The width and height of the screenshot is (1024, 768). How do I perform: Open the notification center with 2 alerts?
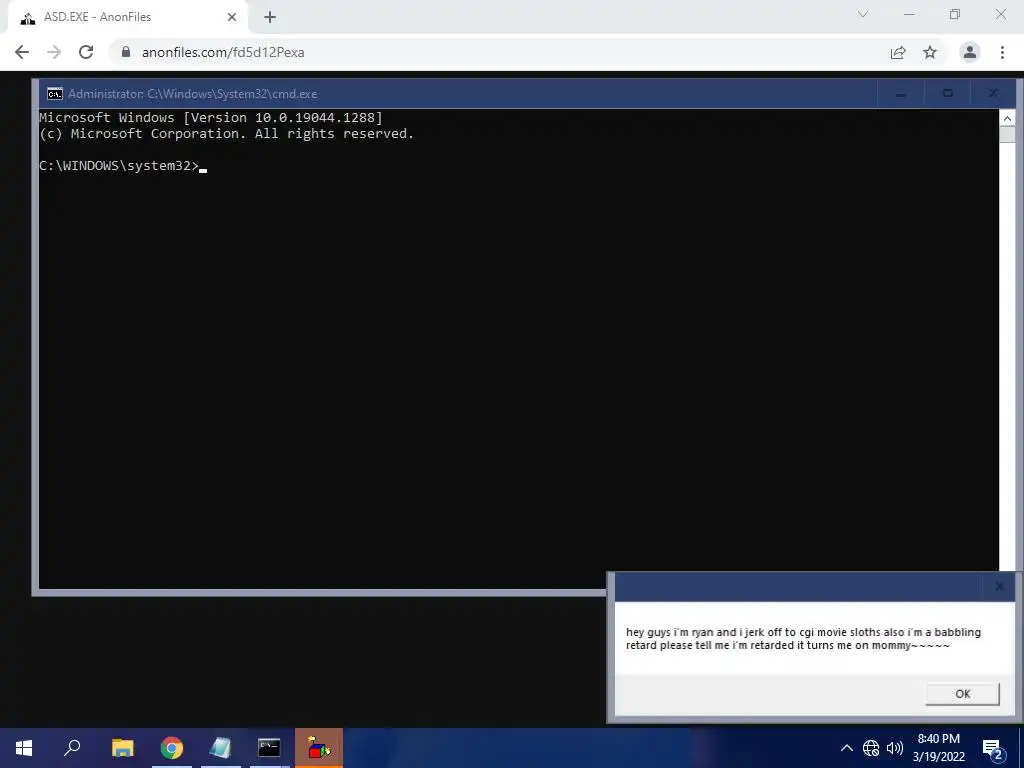pos(992,748)
